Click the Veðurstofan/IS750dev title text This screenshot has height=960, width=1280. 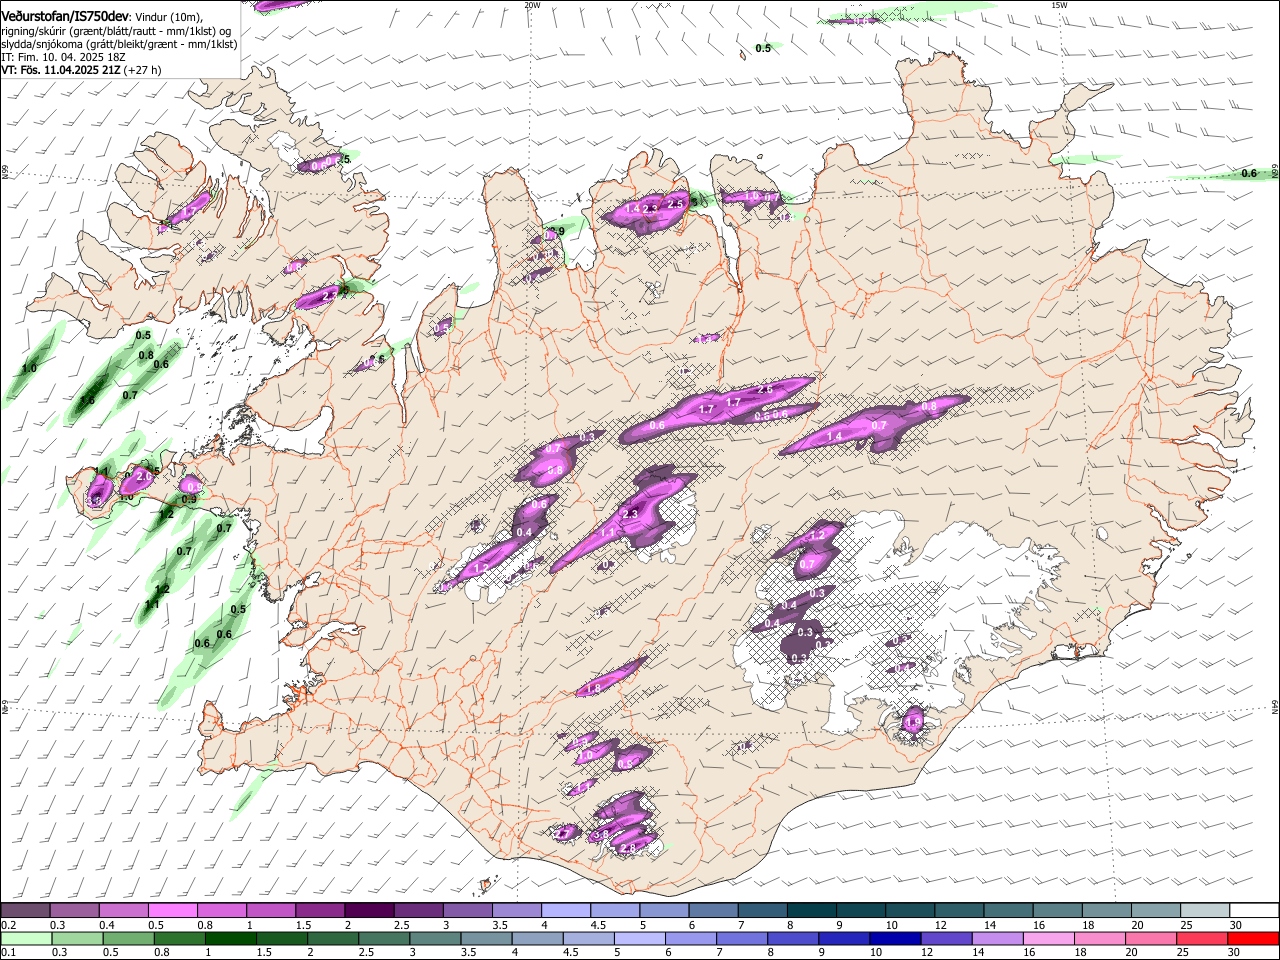[66, 16]
